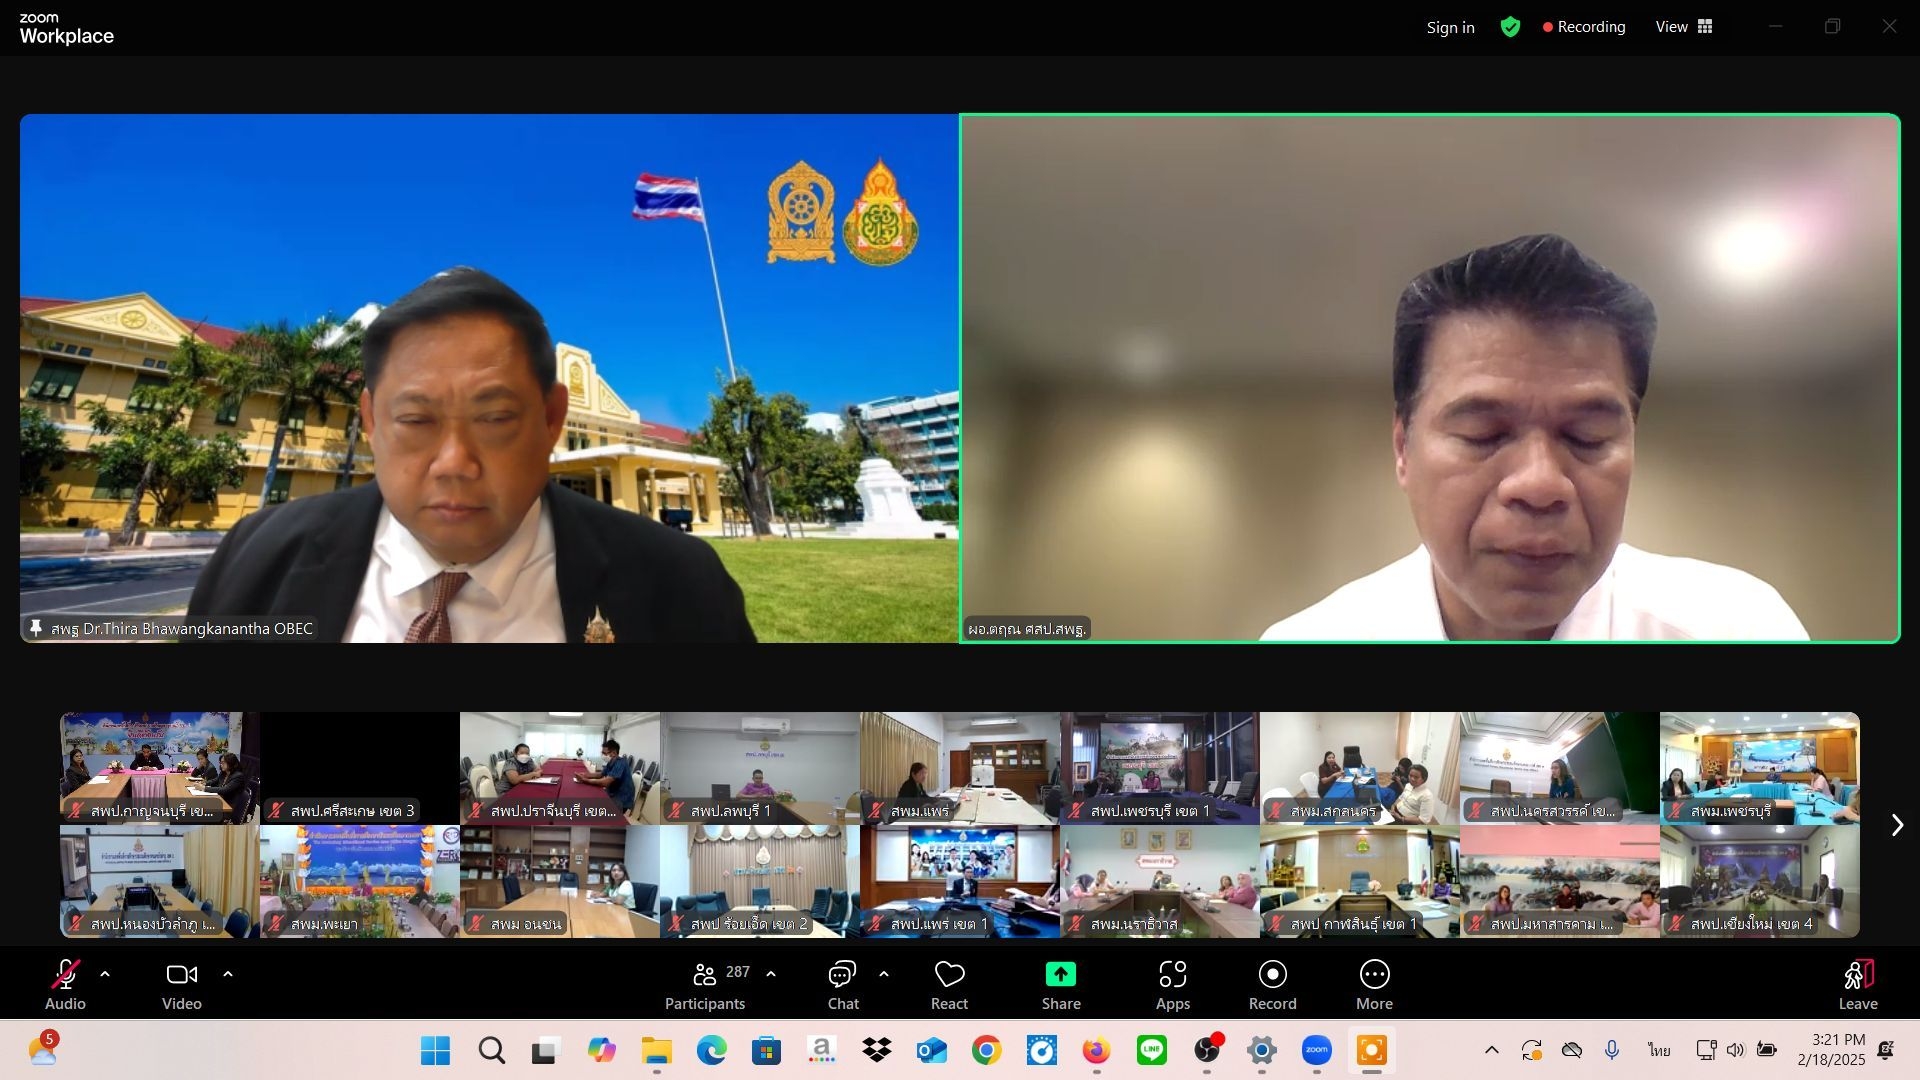Click the Record button in toolbar
This screenshot has width=1920, height=1080.
point(1272,985)
